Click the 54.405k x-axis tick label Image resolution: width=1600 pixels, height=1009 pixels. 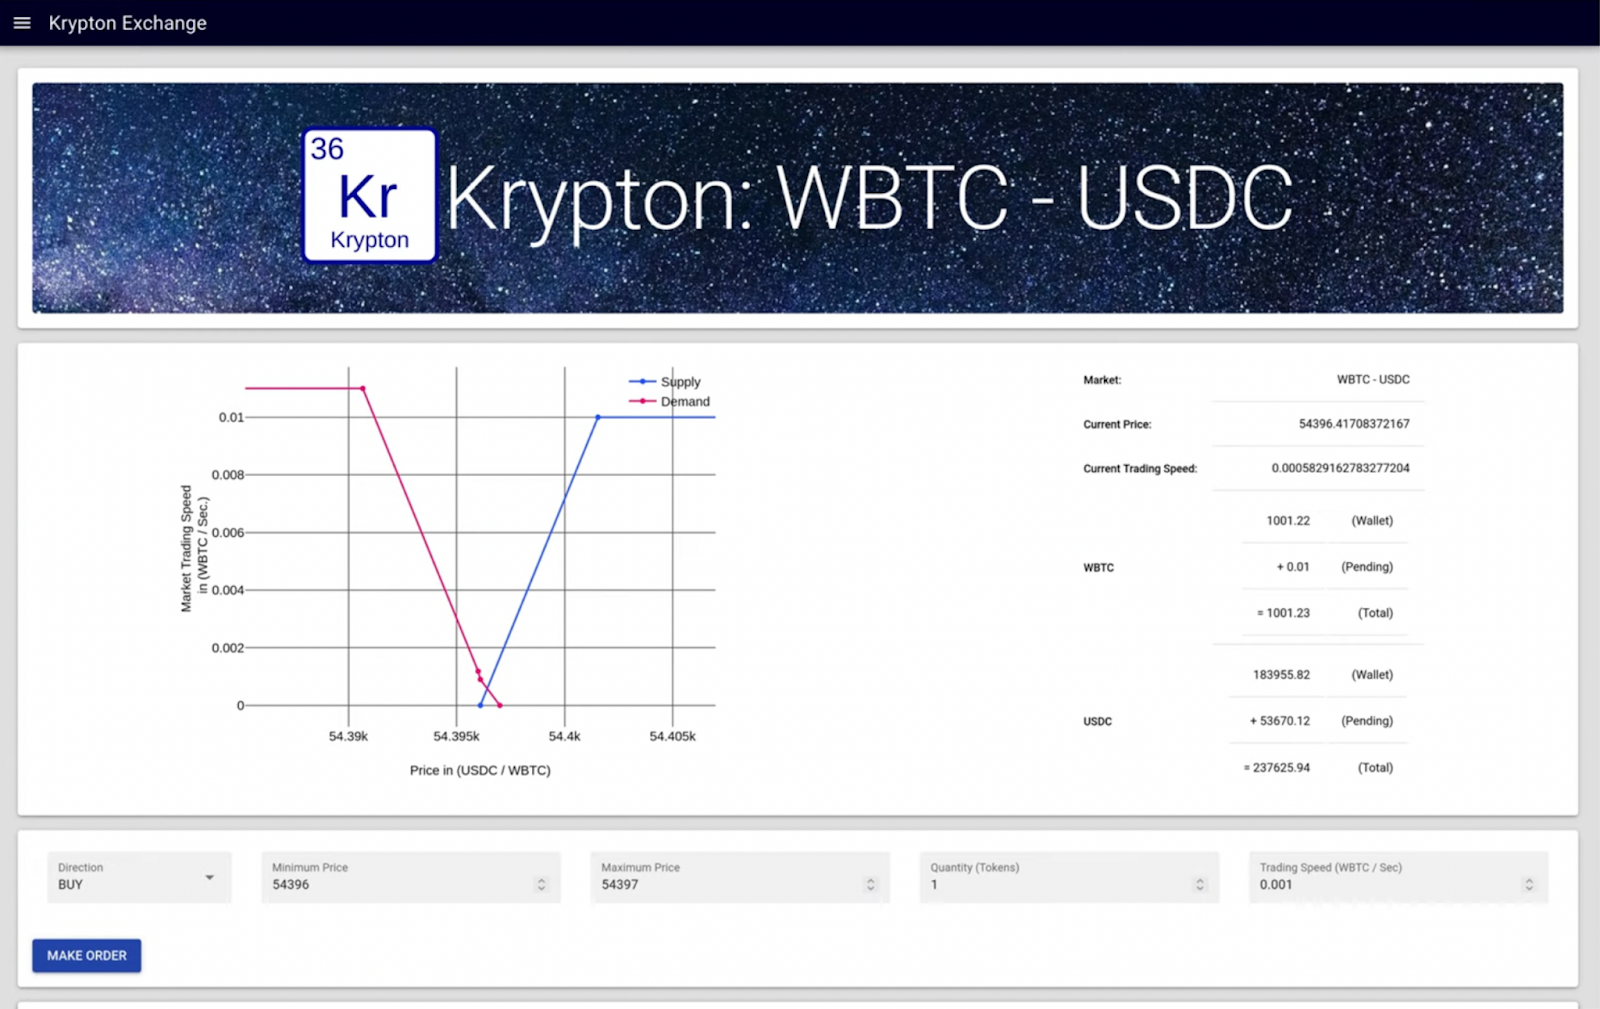tap(672, 736)
